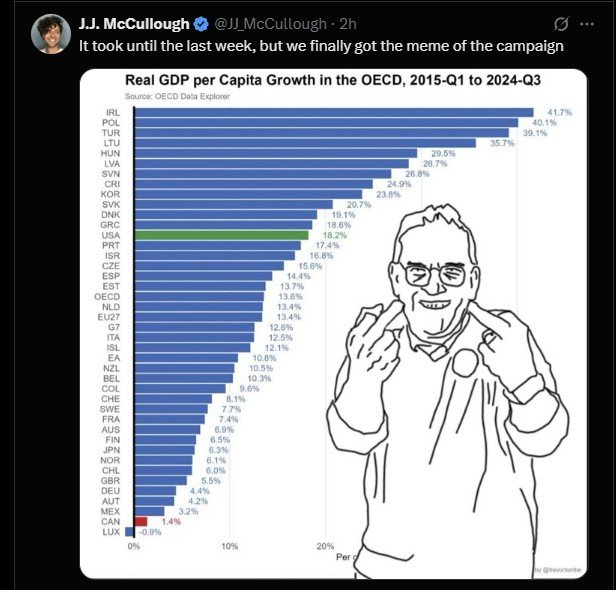Screen dimensions: 616x590
Task: Click the J.J. McCullough display name
Action: coord(134,24)
